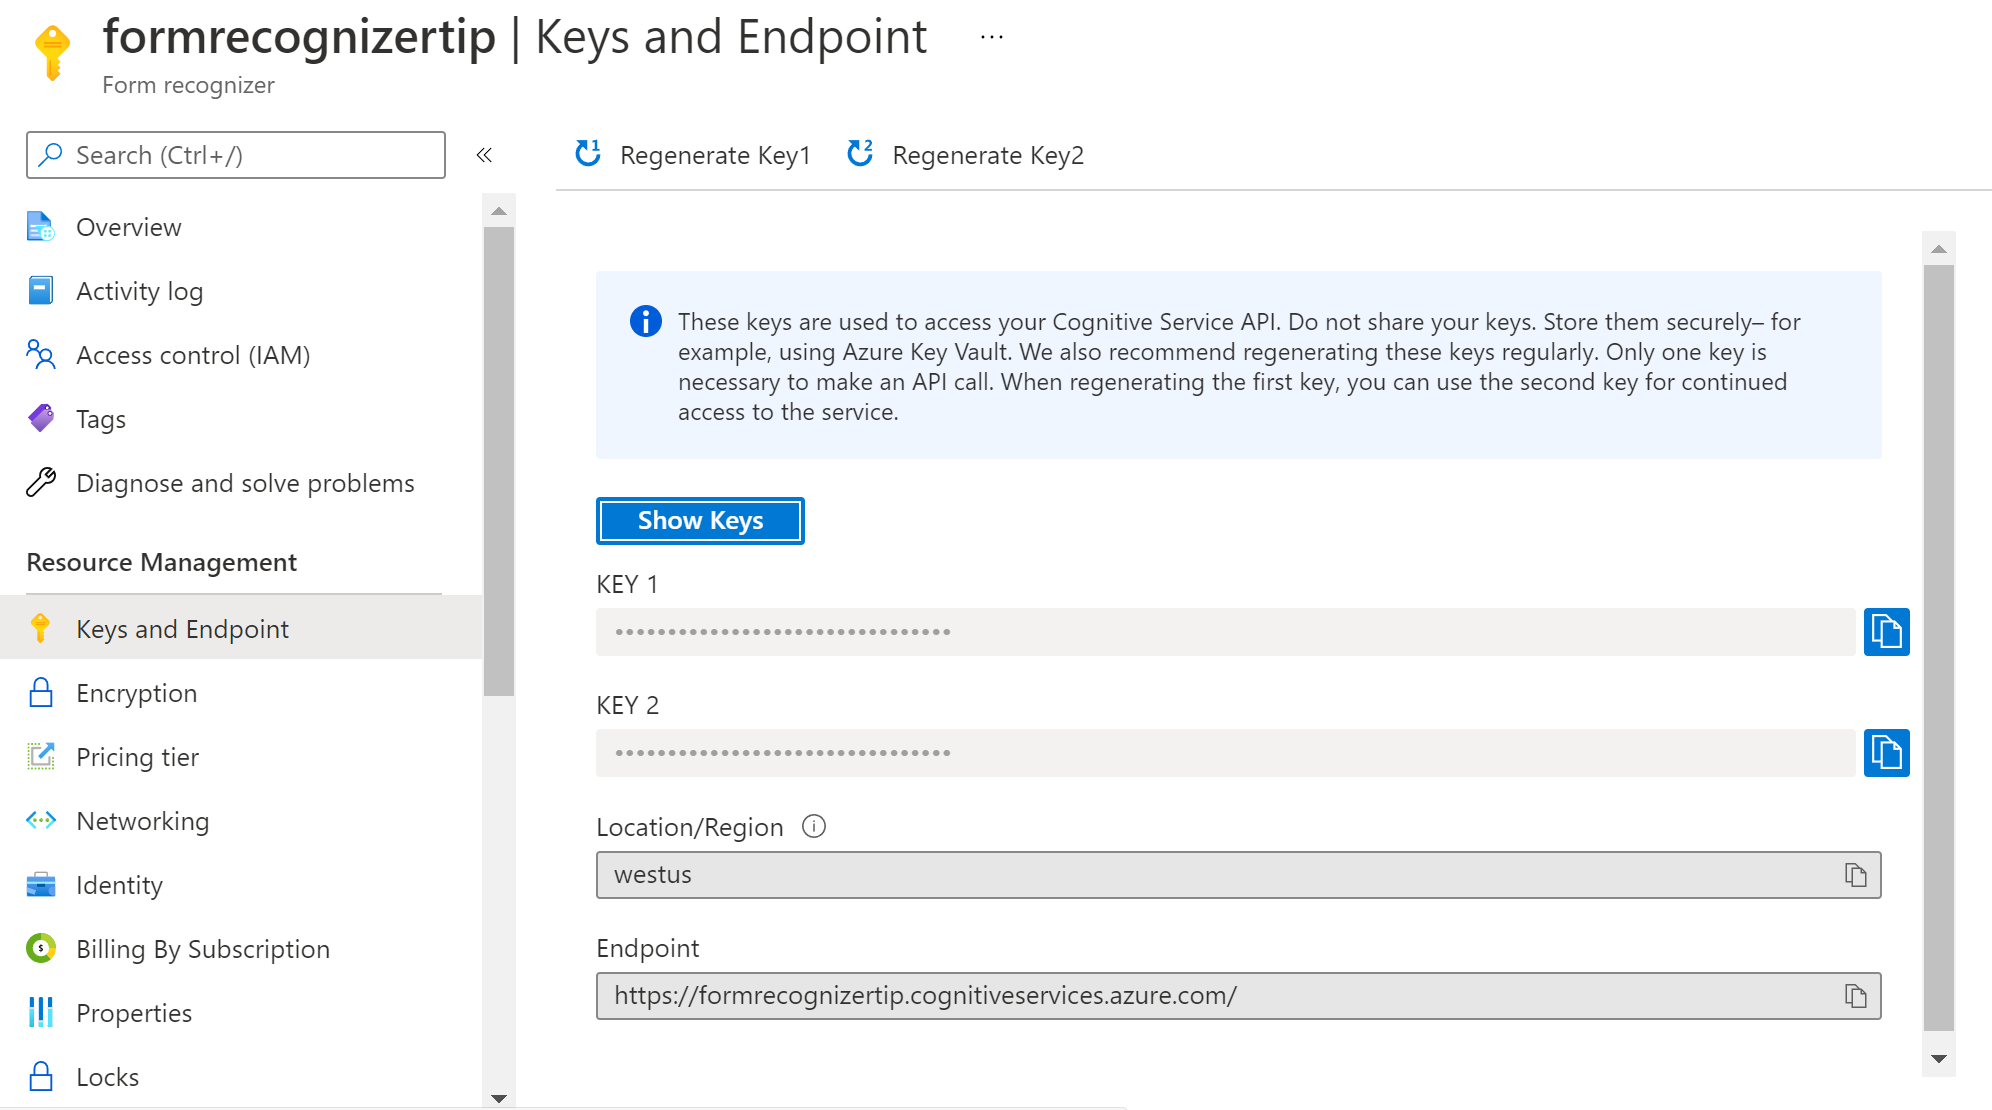Click sidebar scrollbar down arrow

pyautogui.click(x=499, y=1098)
